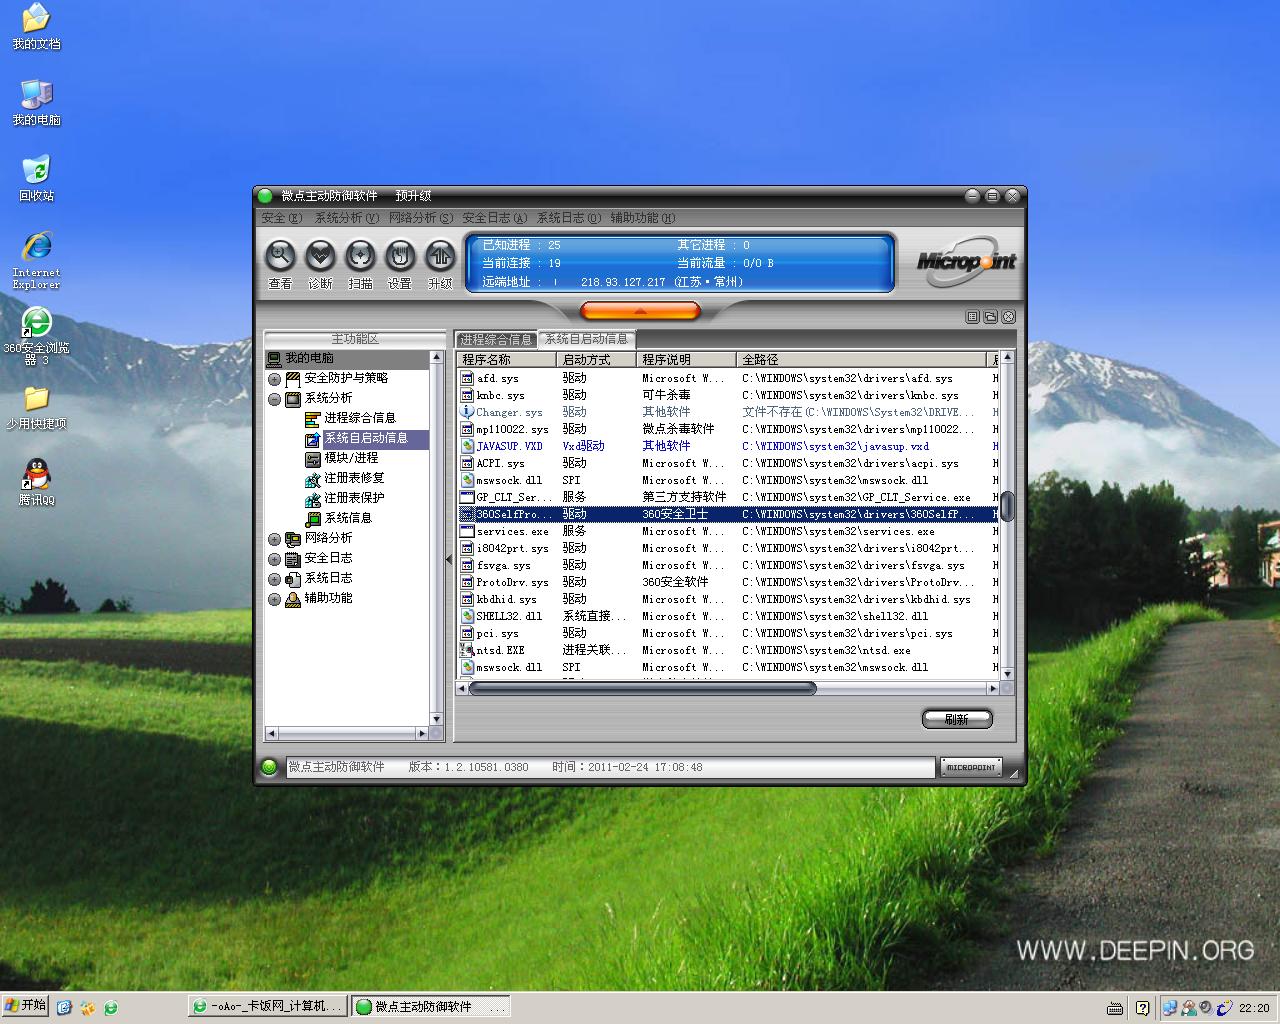Screen dimensions: 1280x1024
Task: Click the MICROPOINT button in status bar
Action: 970,767
